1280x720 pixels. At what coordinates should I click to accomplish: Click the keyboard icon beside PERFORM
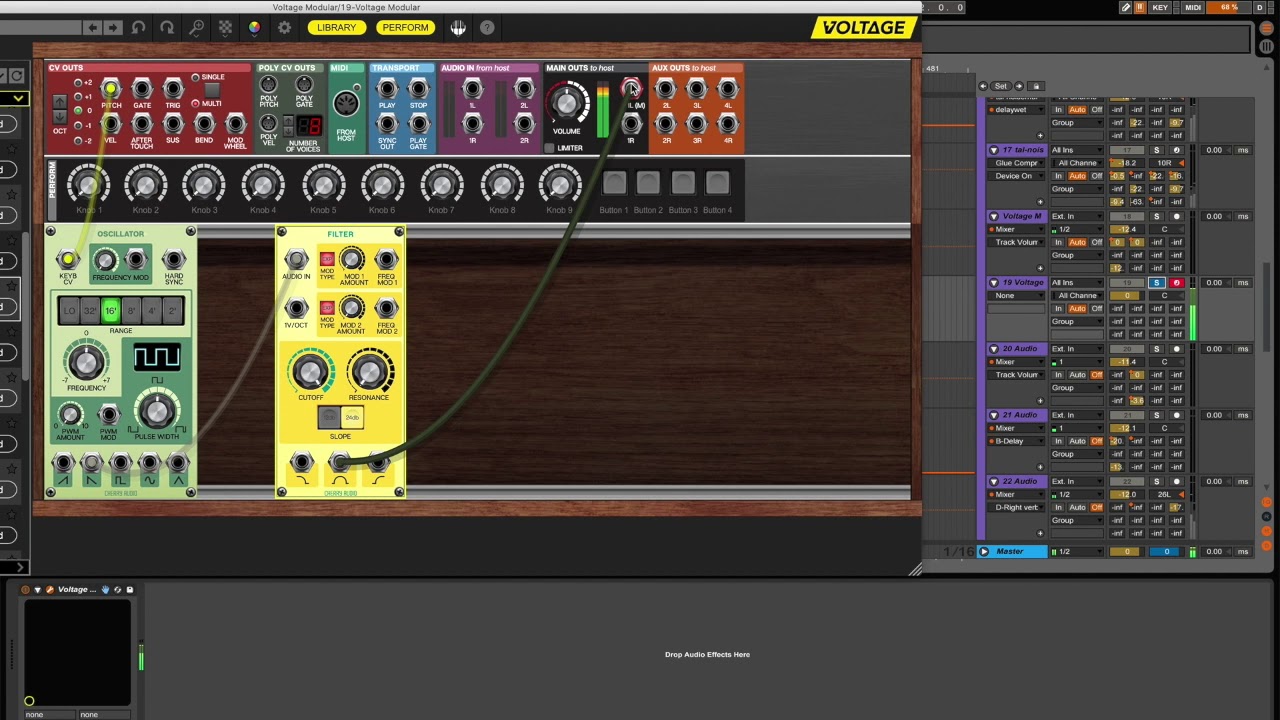[458, 28]
